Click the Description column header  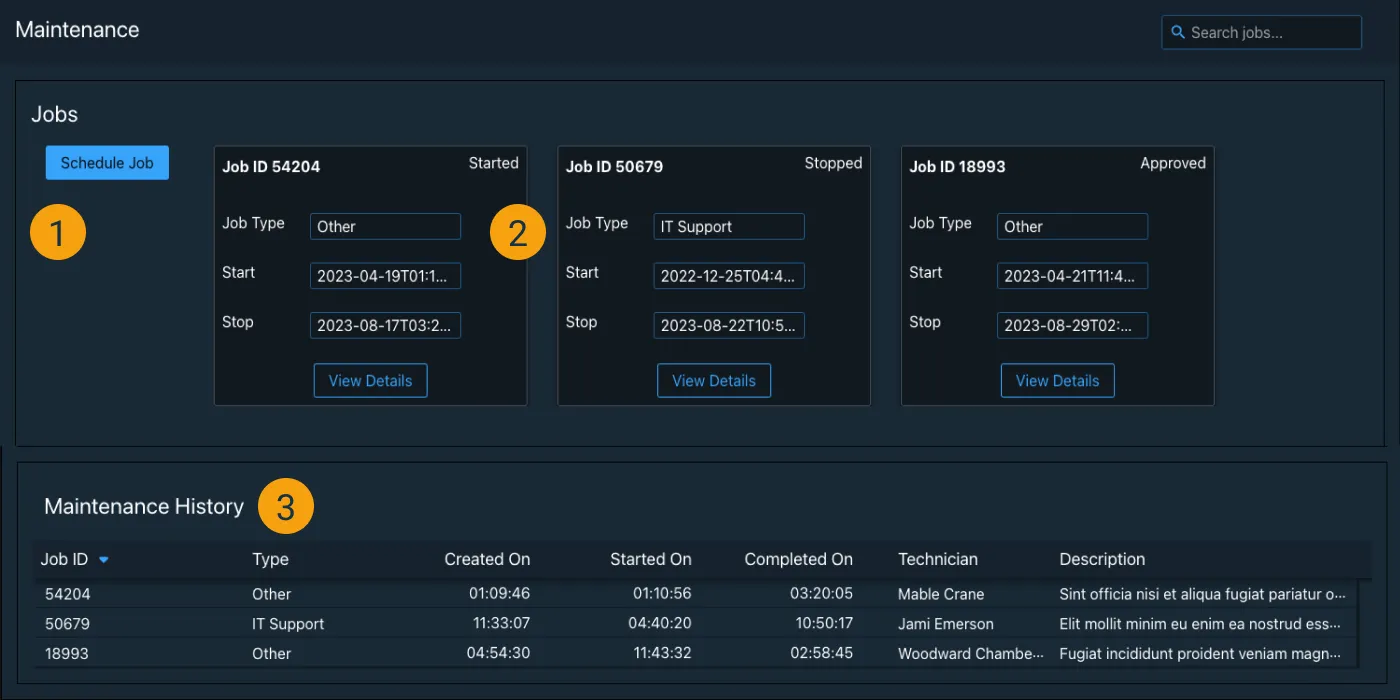pos(1102,559)
